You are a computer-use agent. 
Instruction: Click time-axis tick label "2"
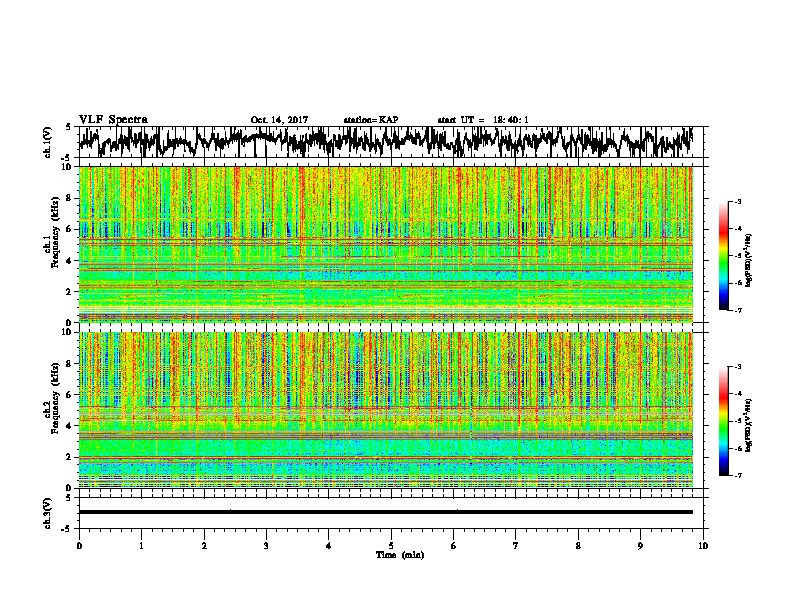tap(204, 546)
